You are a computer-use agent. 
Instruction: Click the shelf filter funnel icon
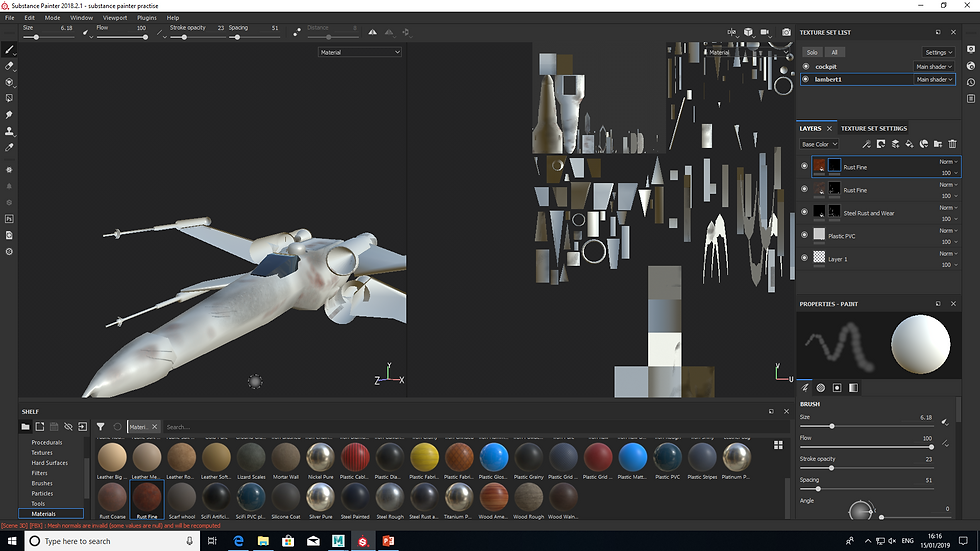coord(100,427)
